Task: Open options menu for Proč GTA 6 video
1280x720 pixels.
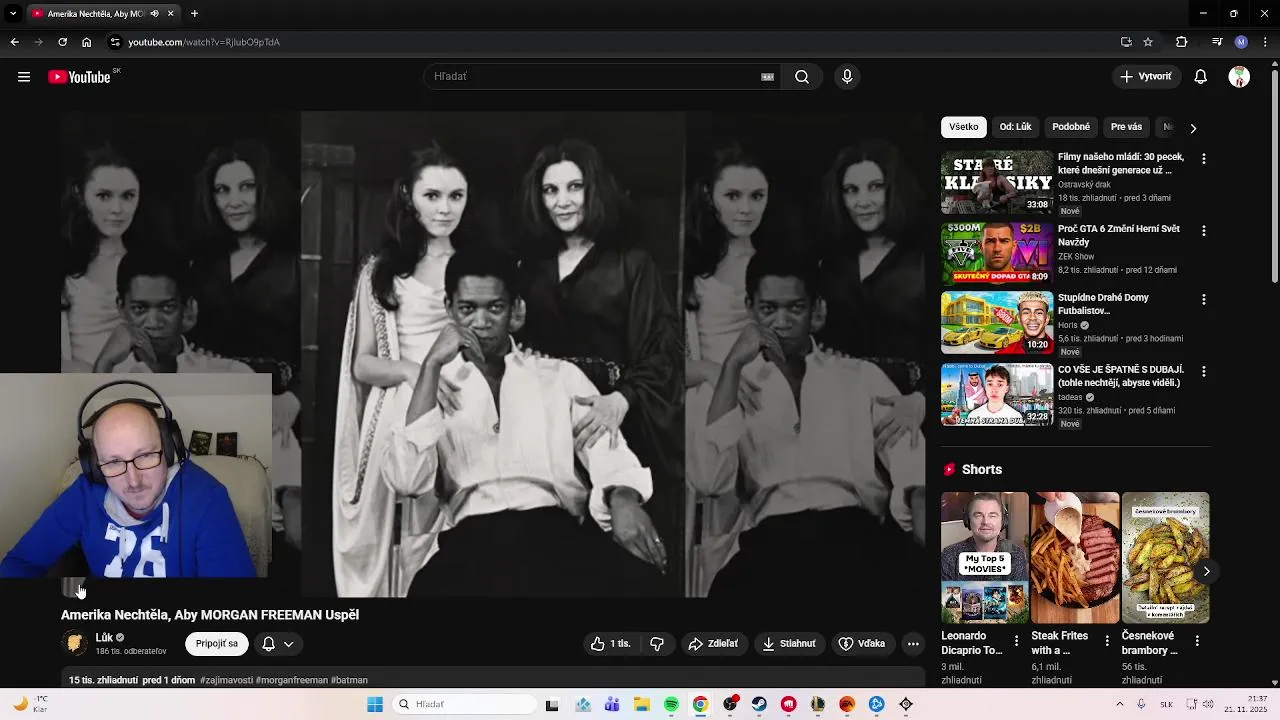Action: [x=1204, y=231]
